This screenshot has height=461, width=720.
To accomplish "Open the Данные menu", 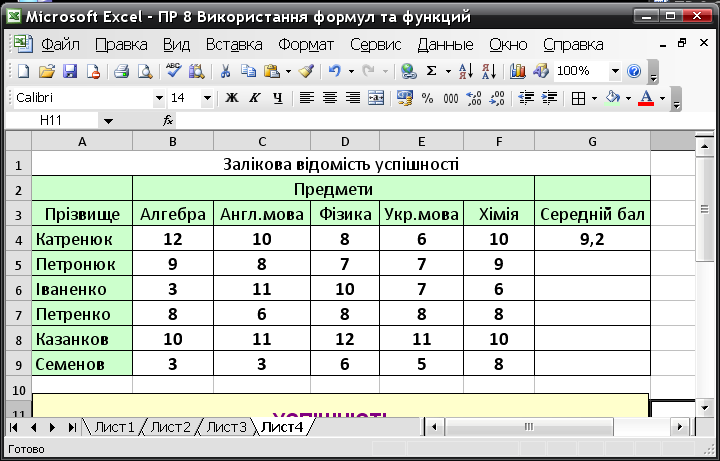I will [x=445, y=45].
